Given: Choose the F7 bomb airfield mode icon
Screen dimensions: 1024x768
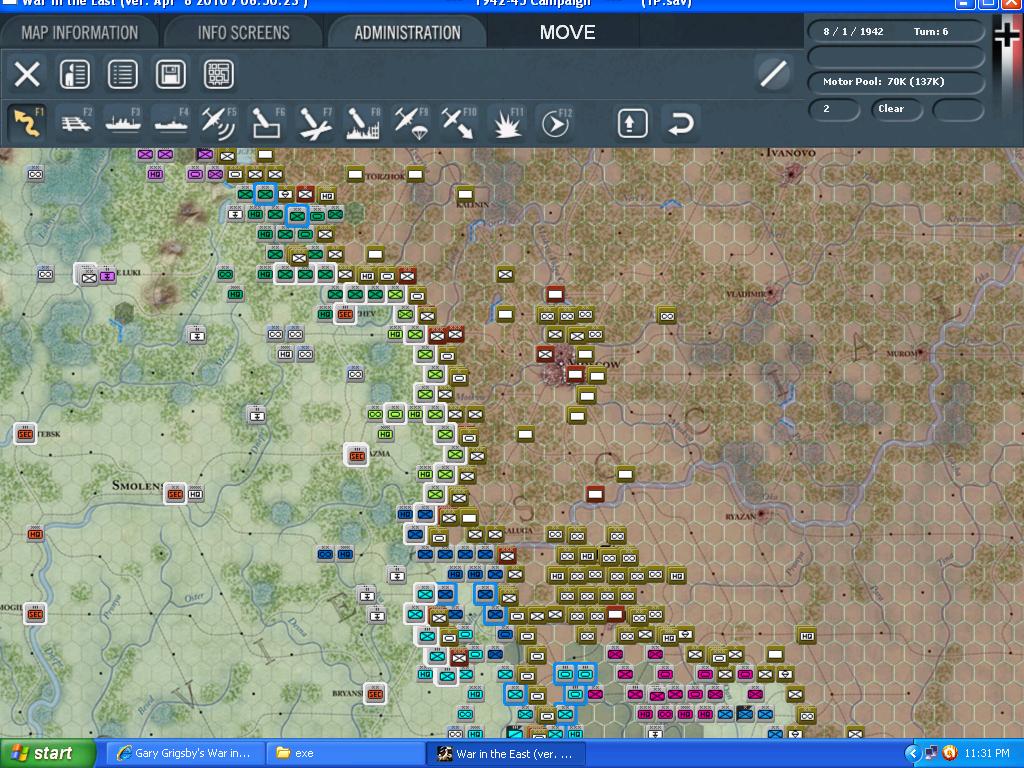Looking at the screenshot, I should click(x=315, y=122).
